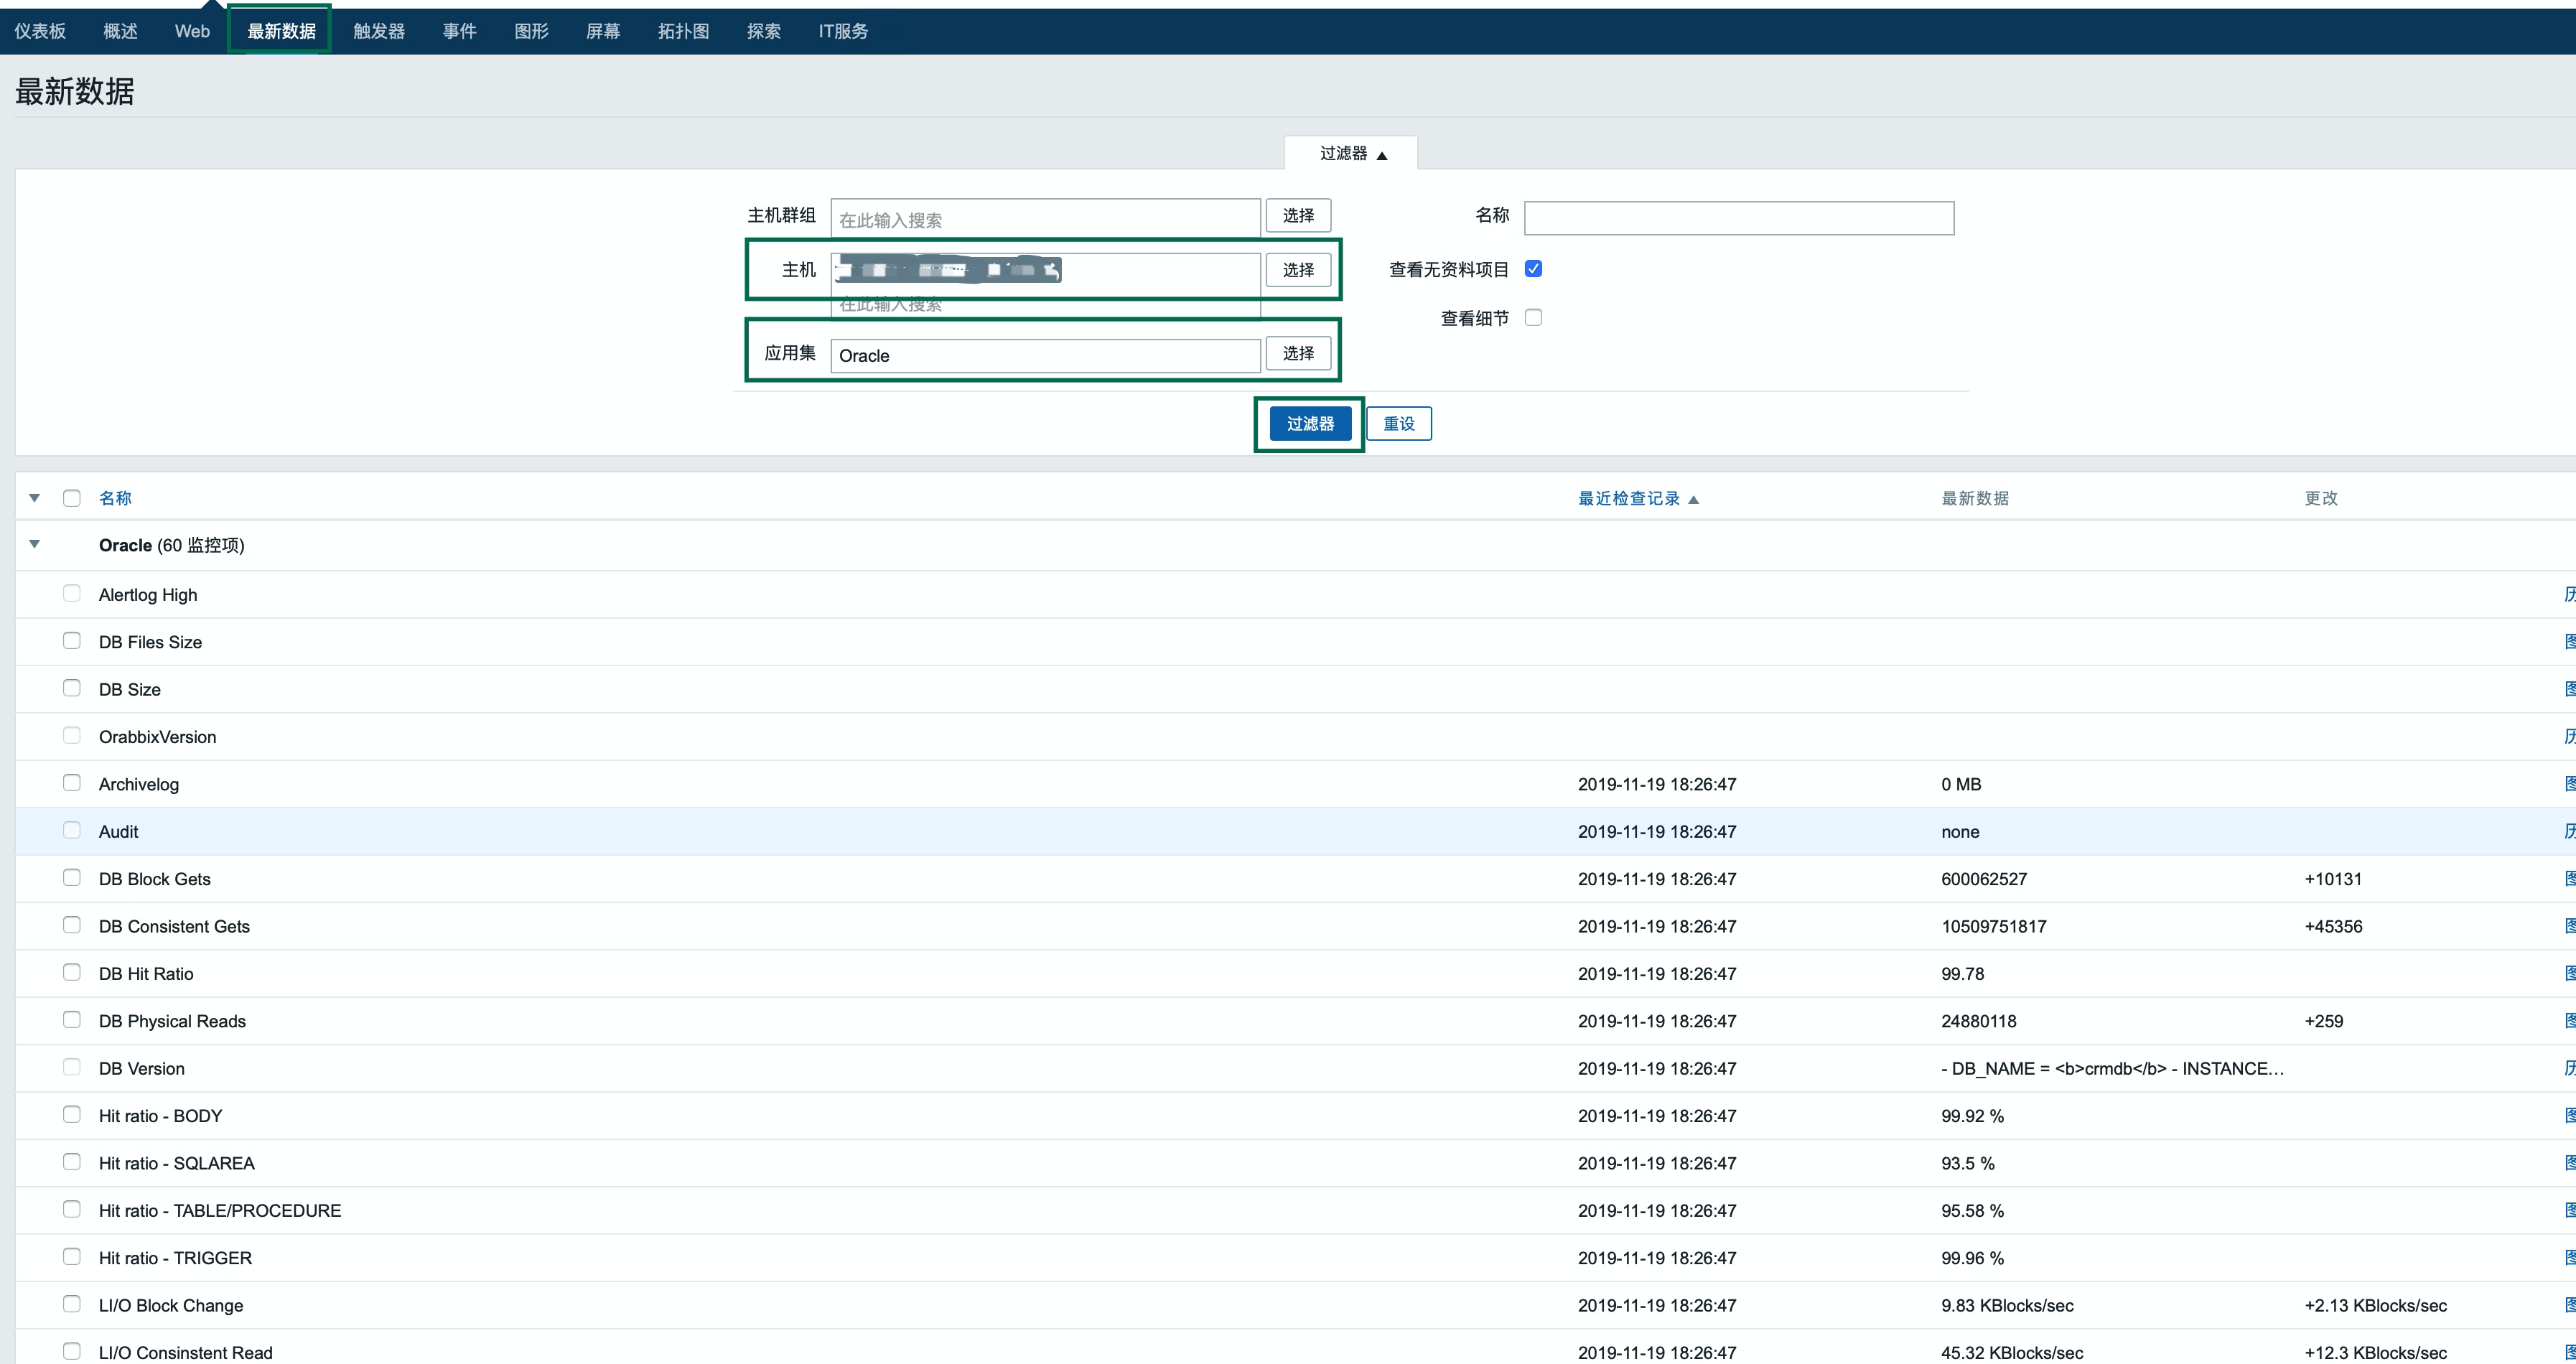Click the 名称 filter input field

tap(1737, 217)
